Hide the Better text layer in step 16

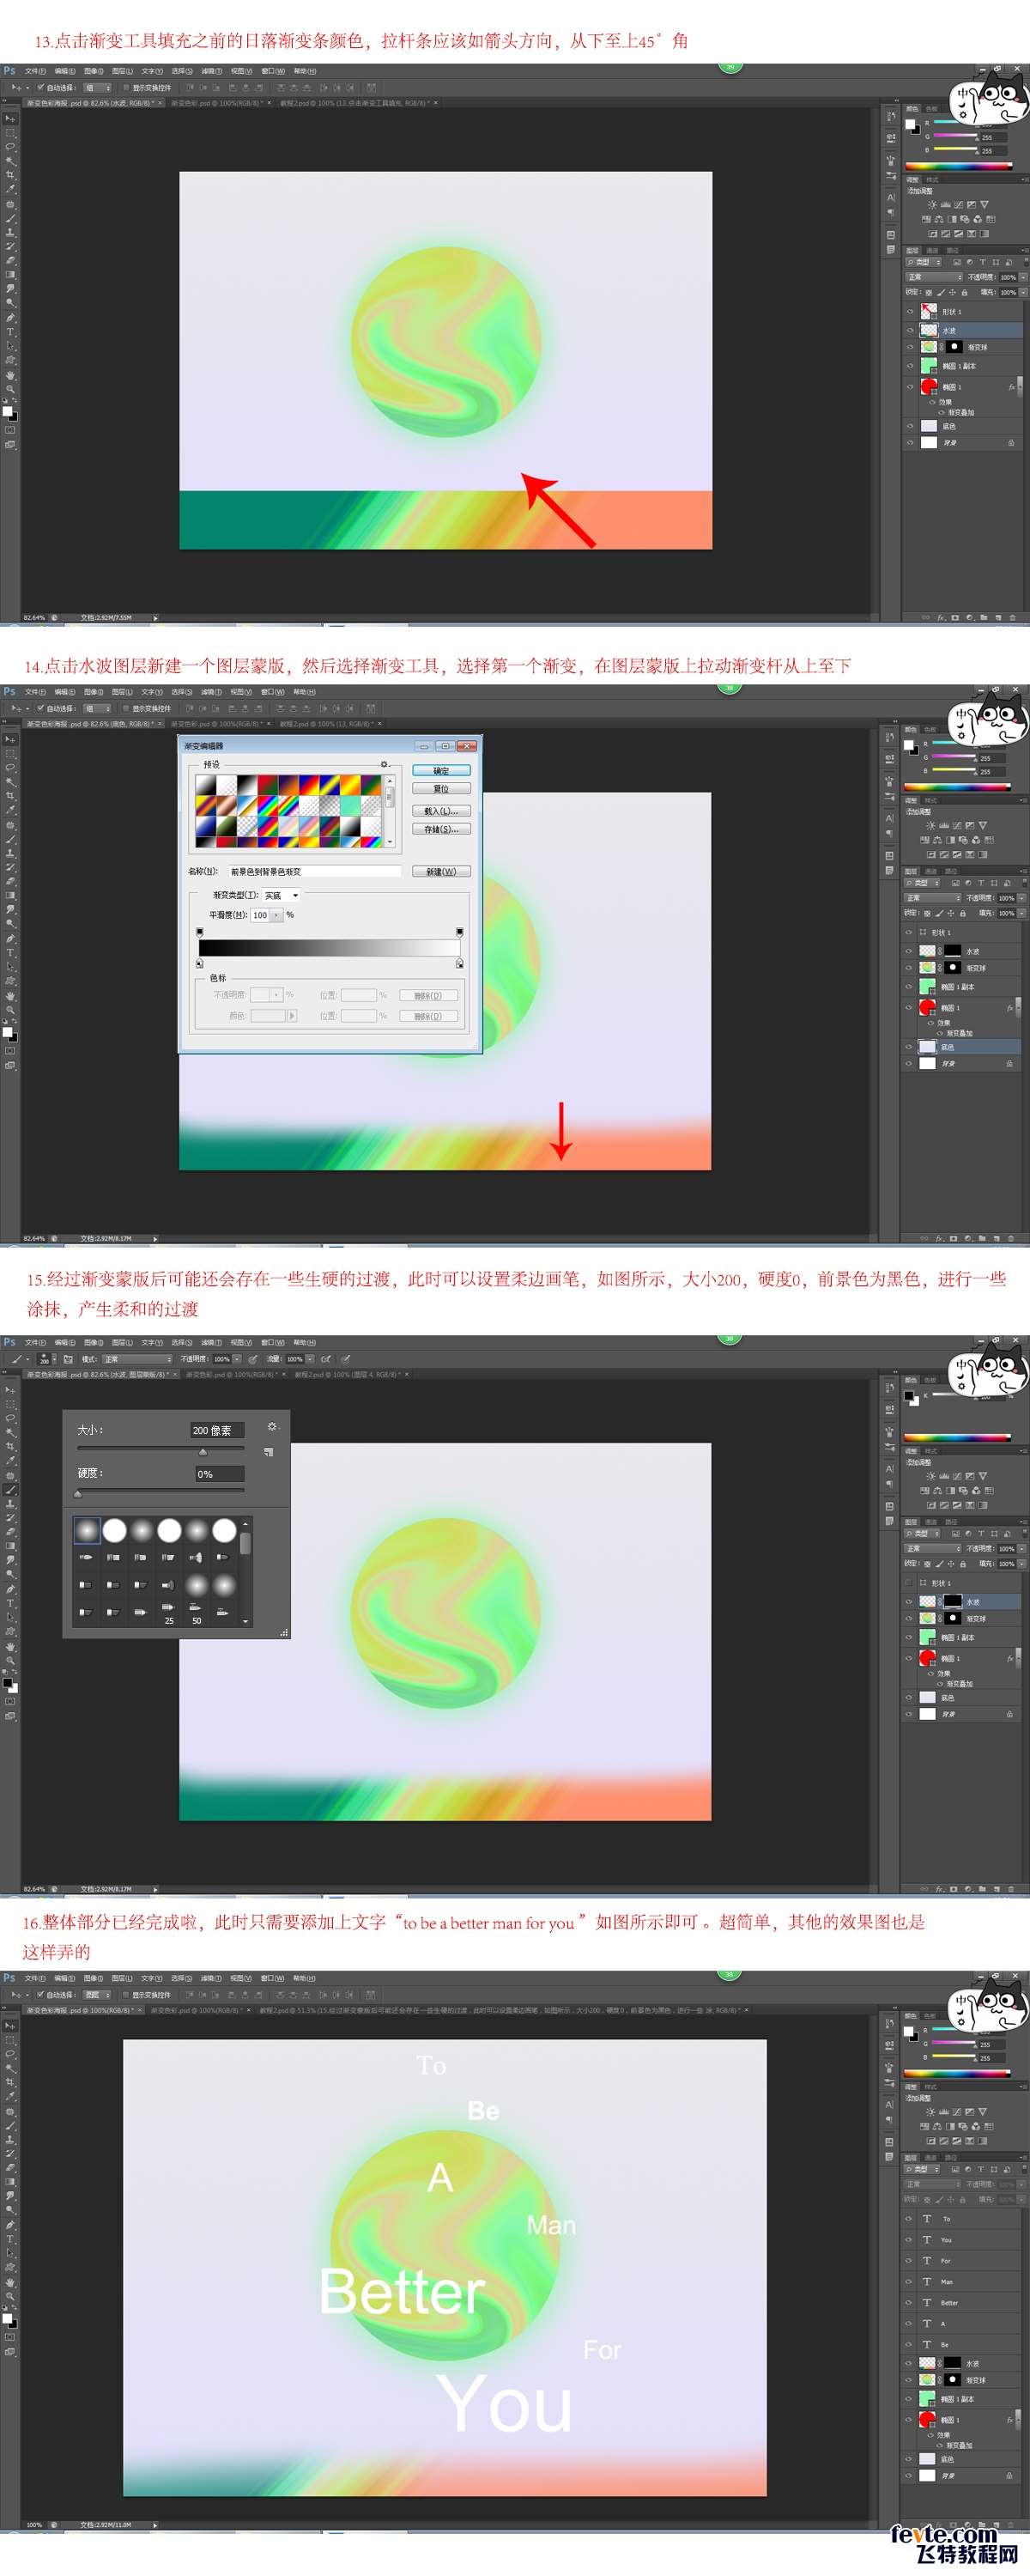point(909,2302)
